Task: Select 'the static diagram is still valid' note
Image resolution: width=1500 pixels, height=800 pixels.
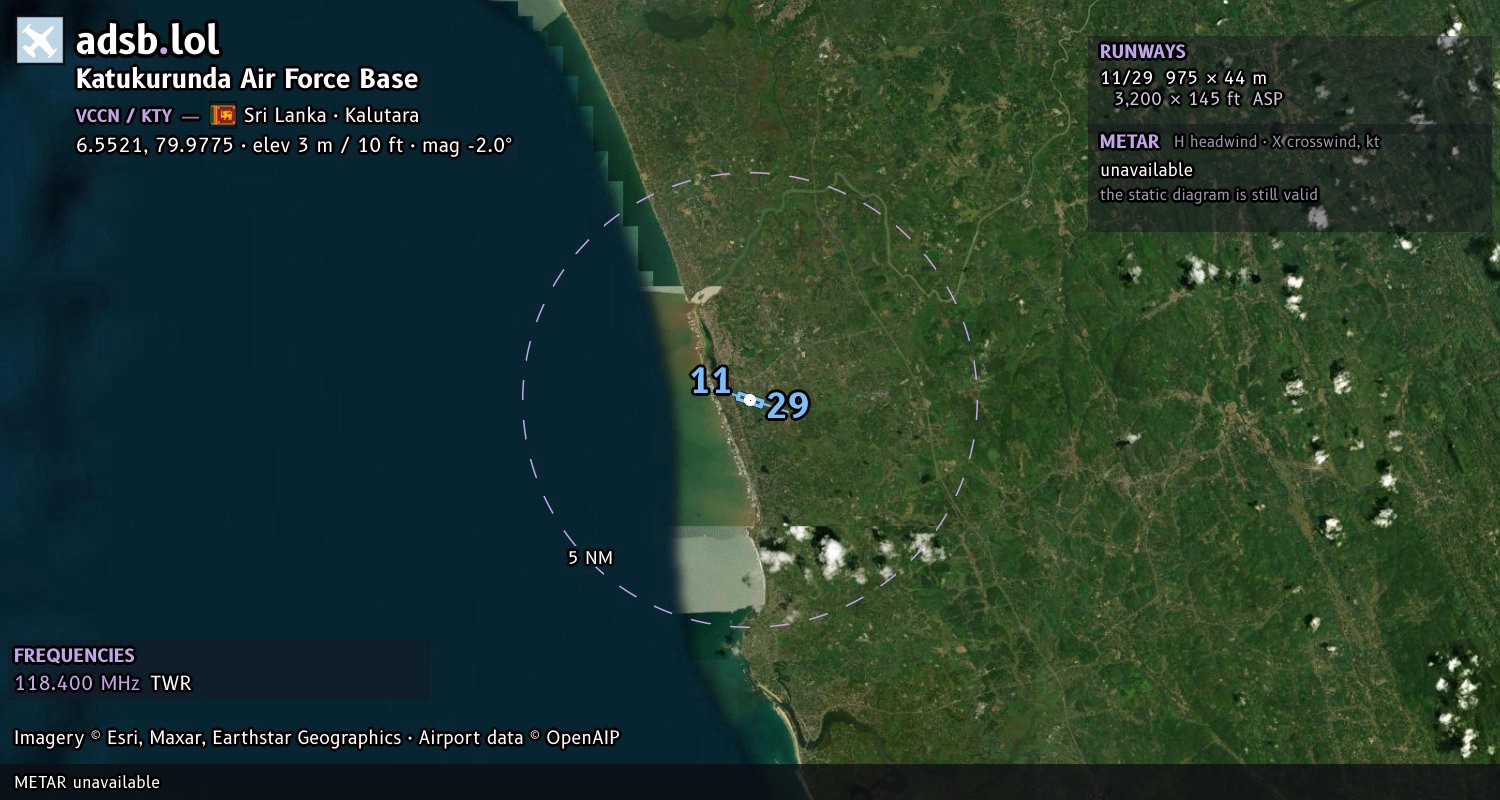Action: click(x=1209, y=195)
